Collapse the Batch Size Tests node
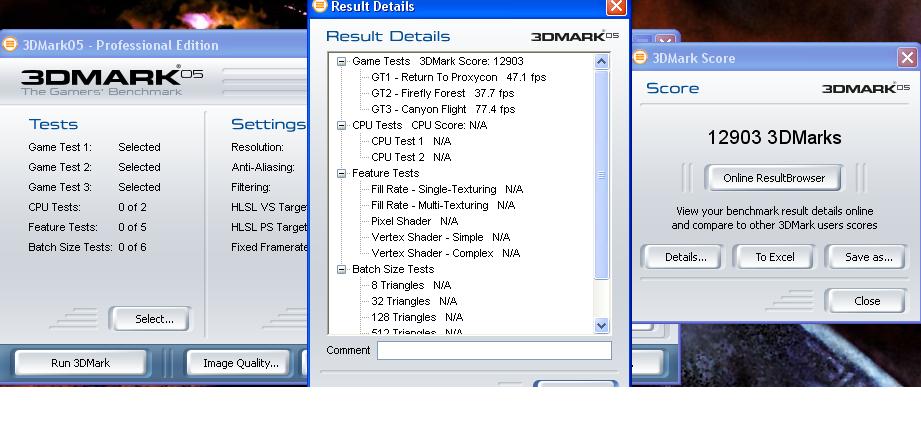921x427 pixels. pos(342,269)
